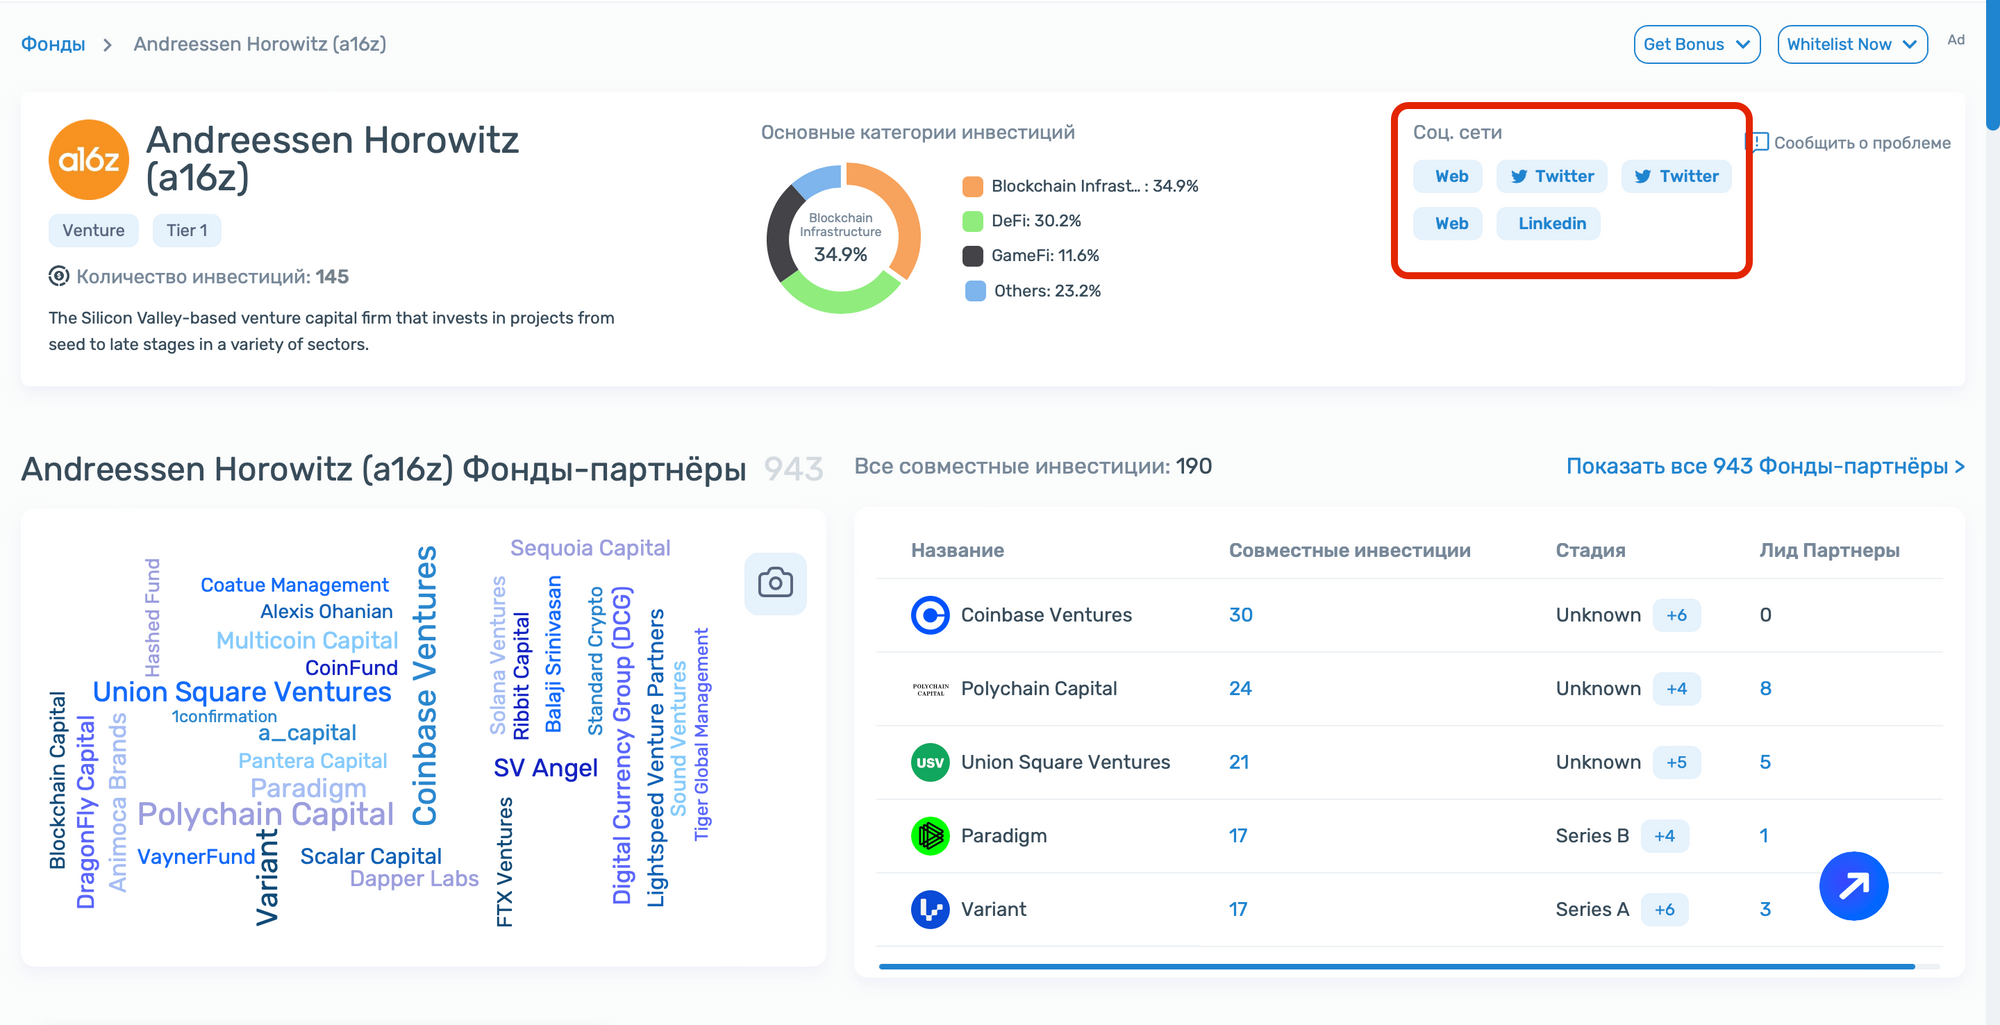
Task: Click the Venture tag
Action: point(93,230)
